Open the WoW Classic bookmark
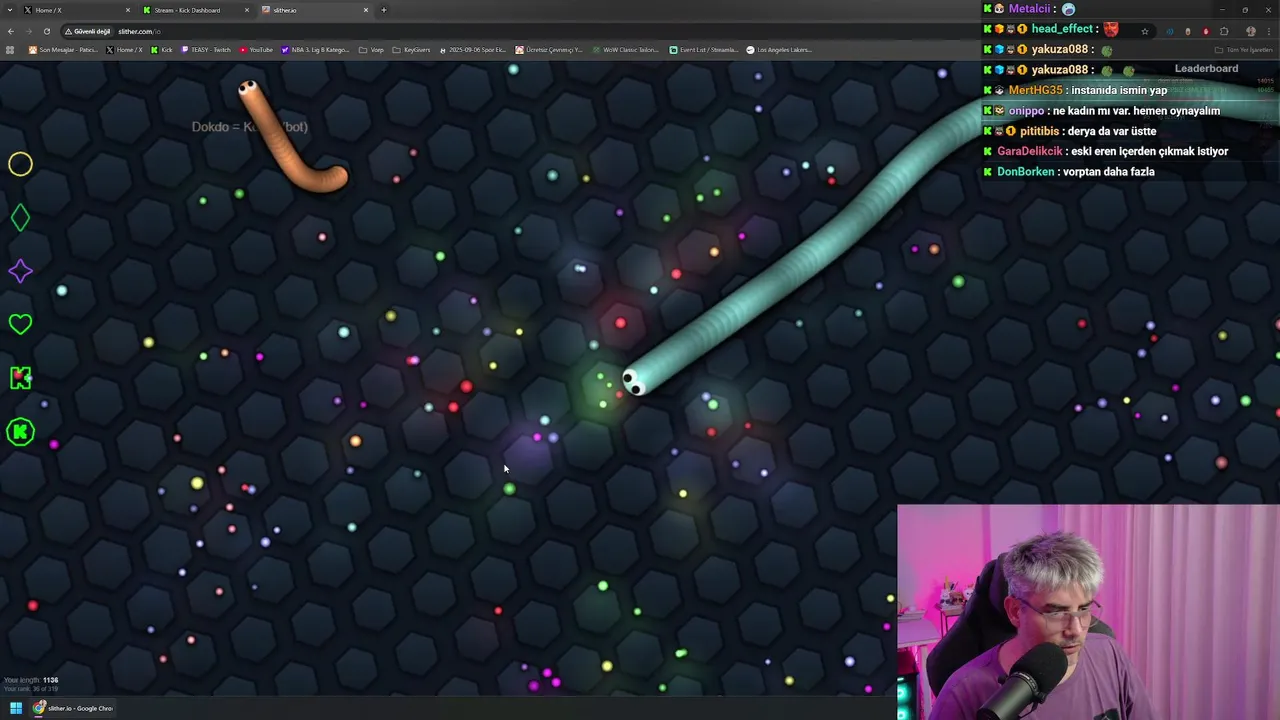1280x720 pixels. tap(625, 50)
